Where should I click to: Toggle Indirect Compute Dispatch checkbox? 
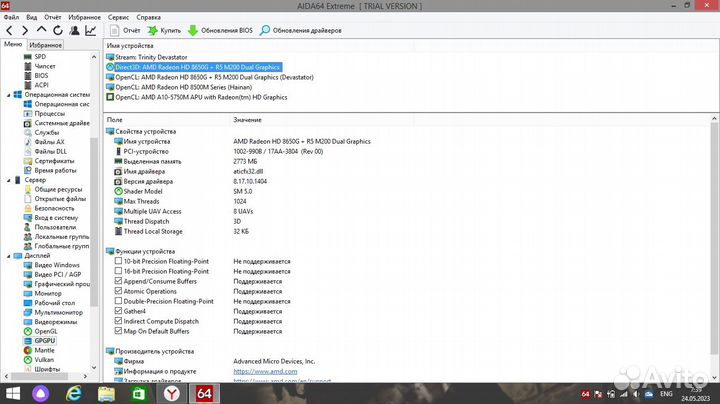click(x=118, y=321)
